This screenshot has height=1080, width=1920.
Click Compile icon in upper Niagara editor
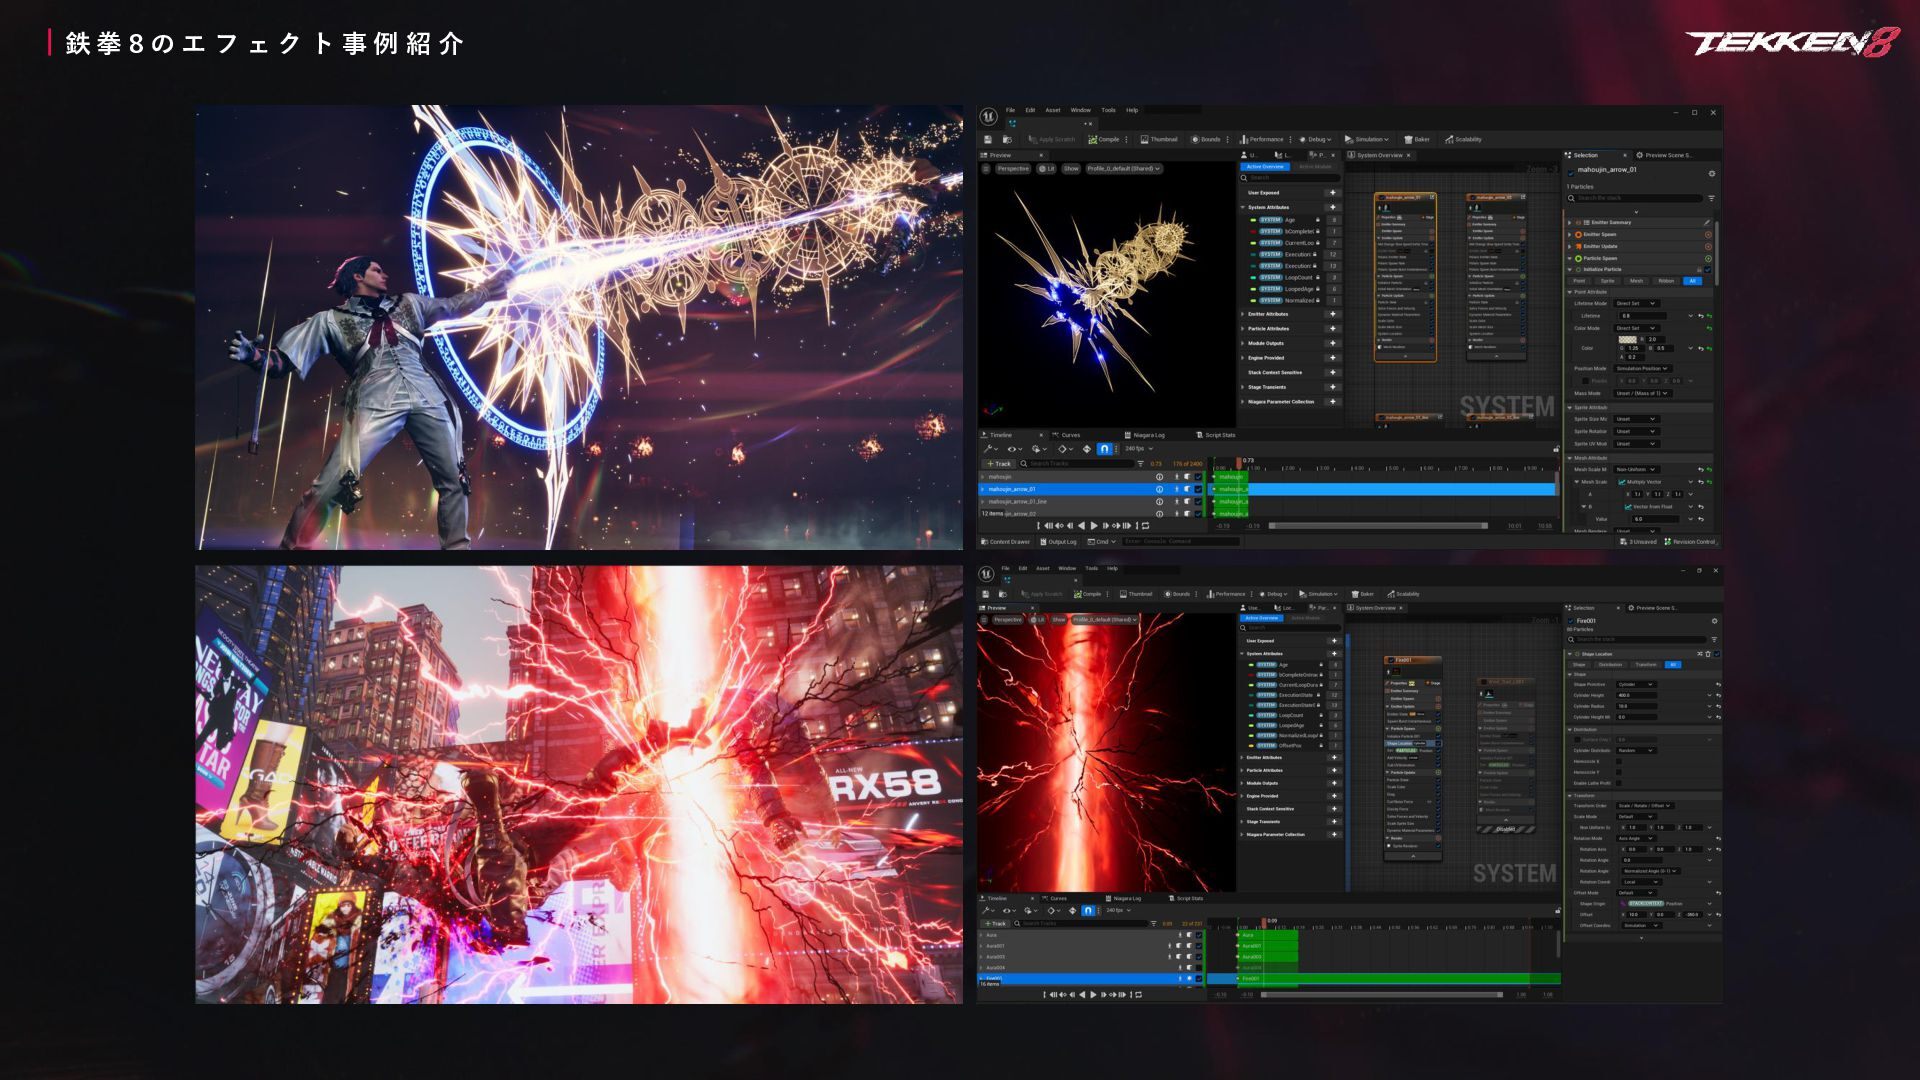click(1093, 140)
